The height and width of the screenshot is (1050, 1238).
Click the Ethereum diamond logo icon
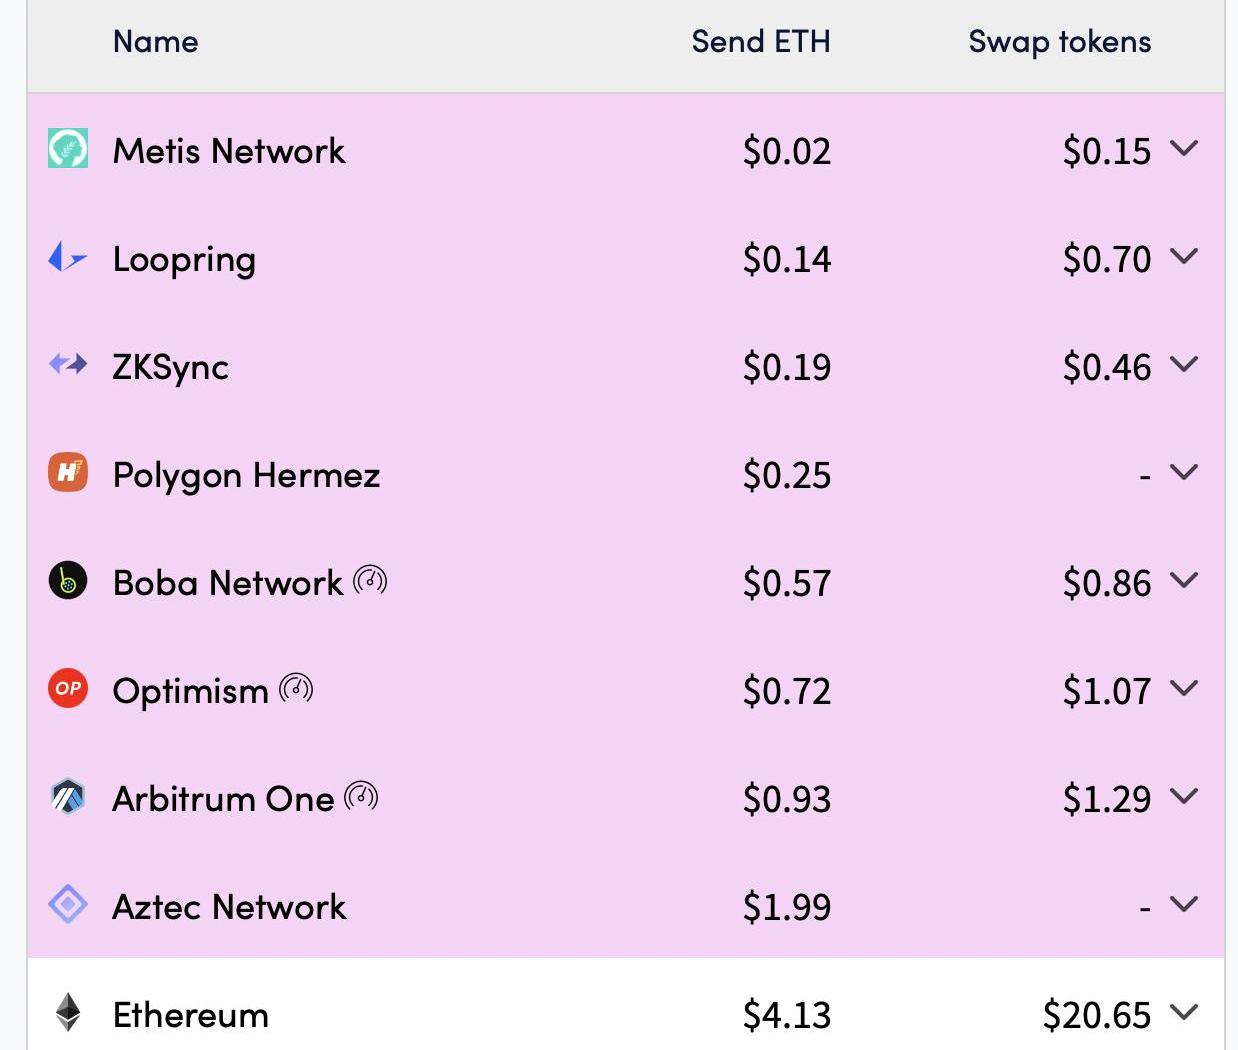68,1013
